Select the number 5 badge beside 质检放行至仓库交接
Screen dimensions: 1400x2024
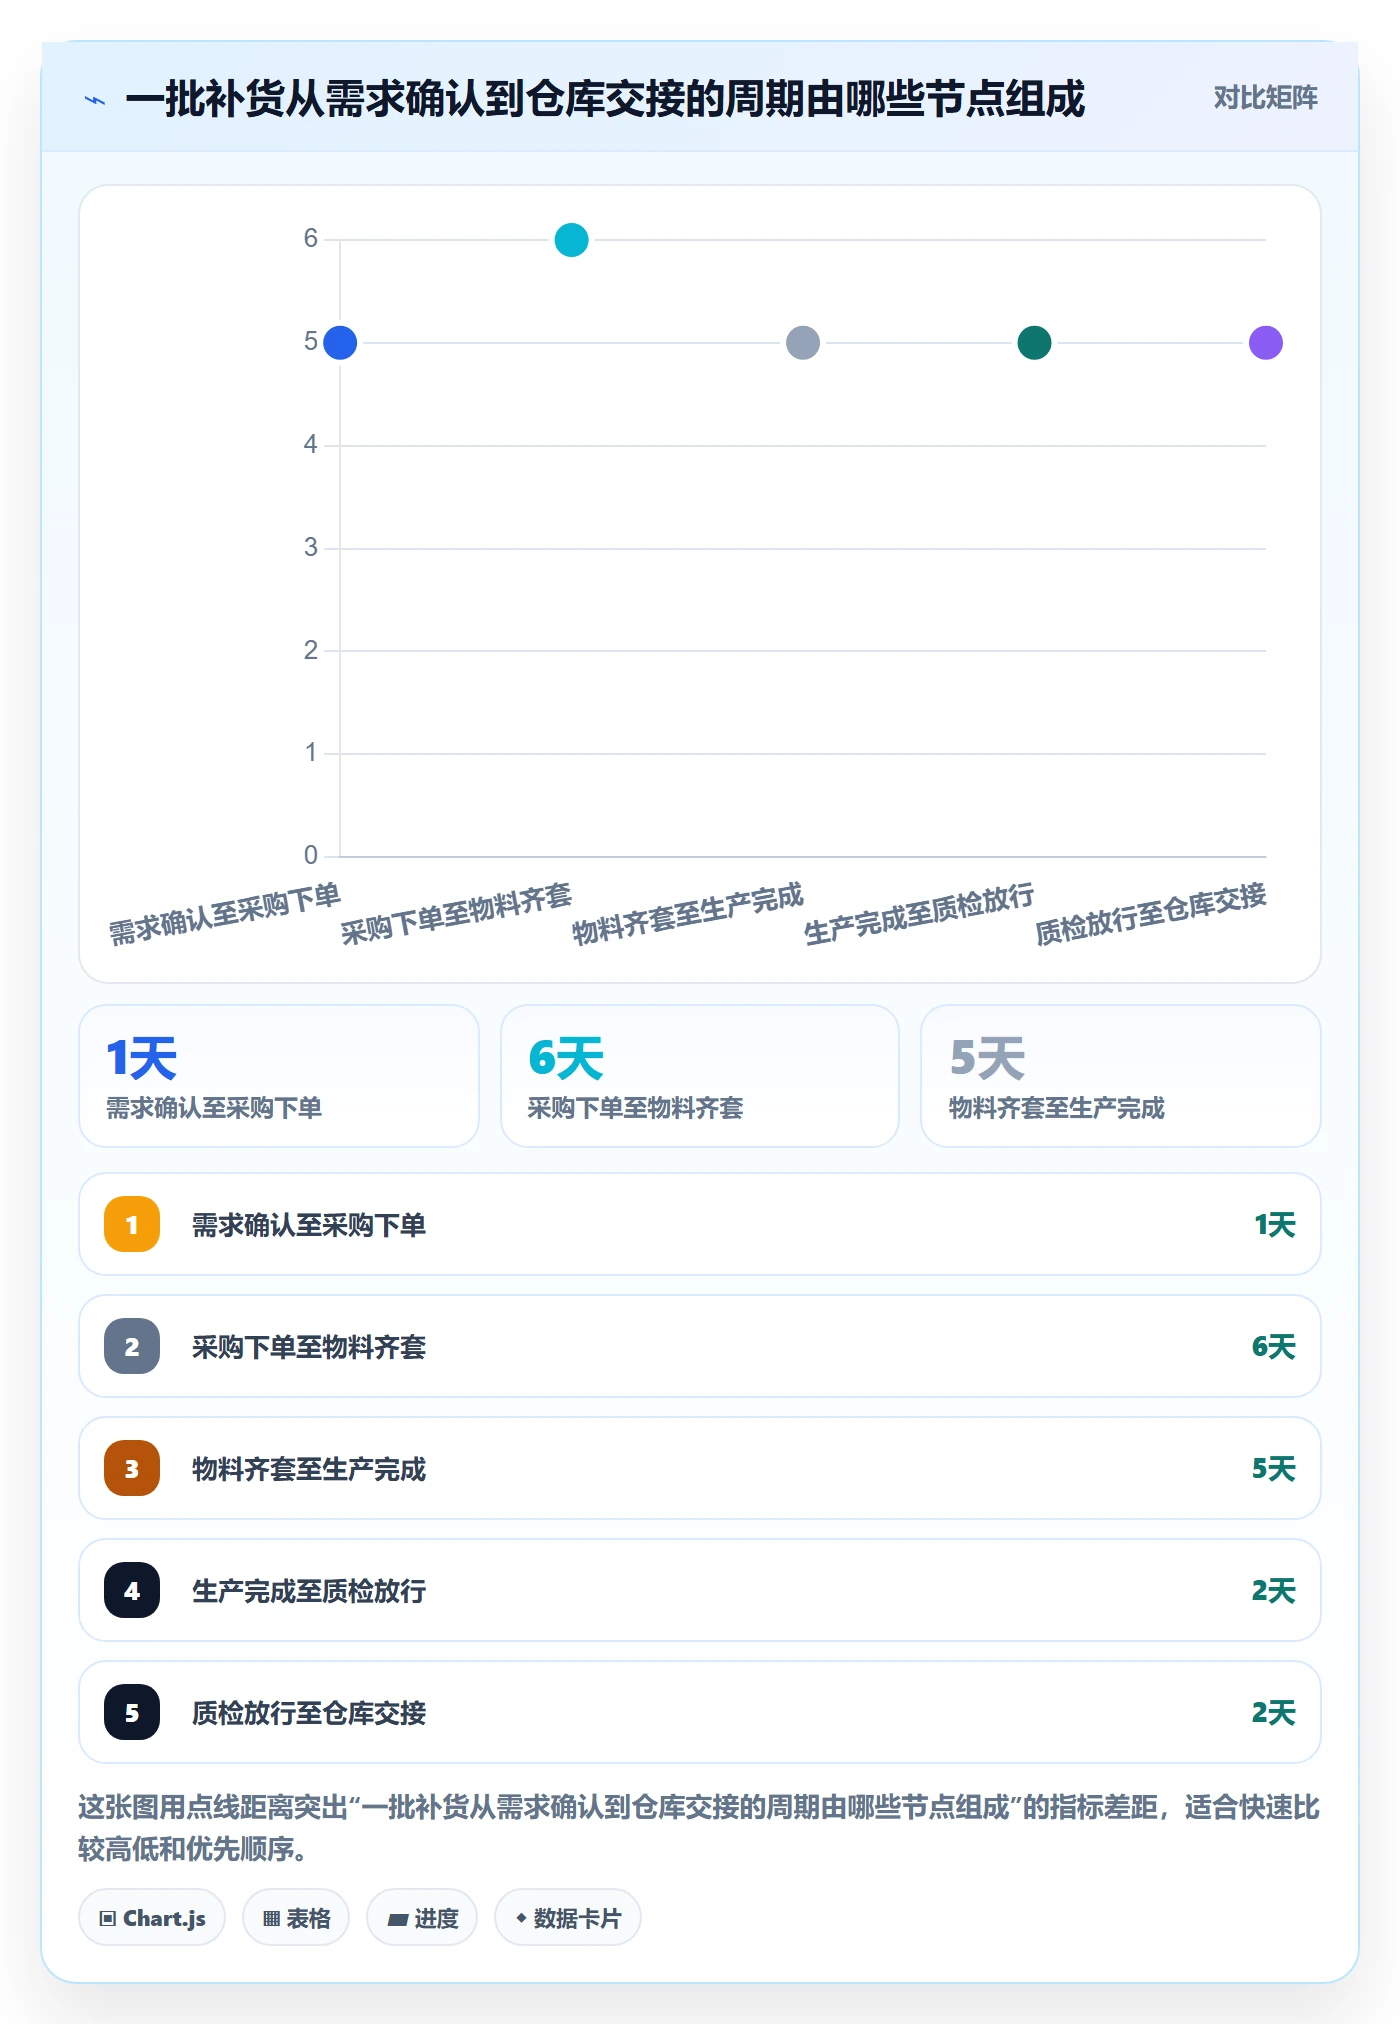click(x=132, y=1712)
